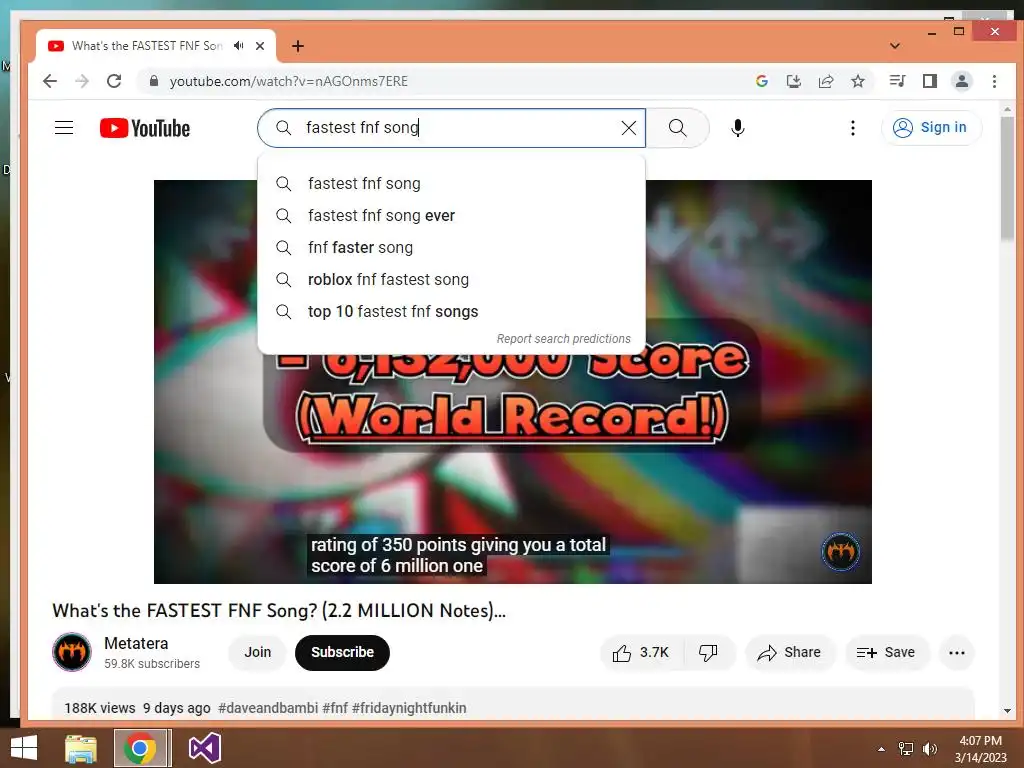Share the video
1024x768 pixels.
(789, 652)
